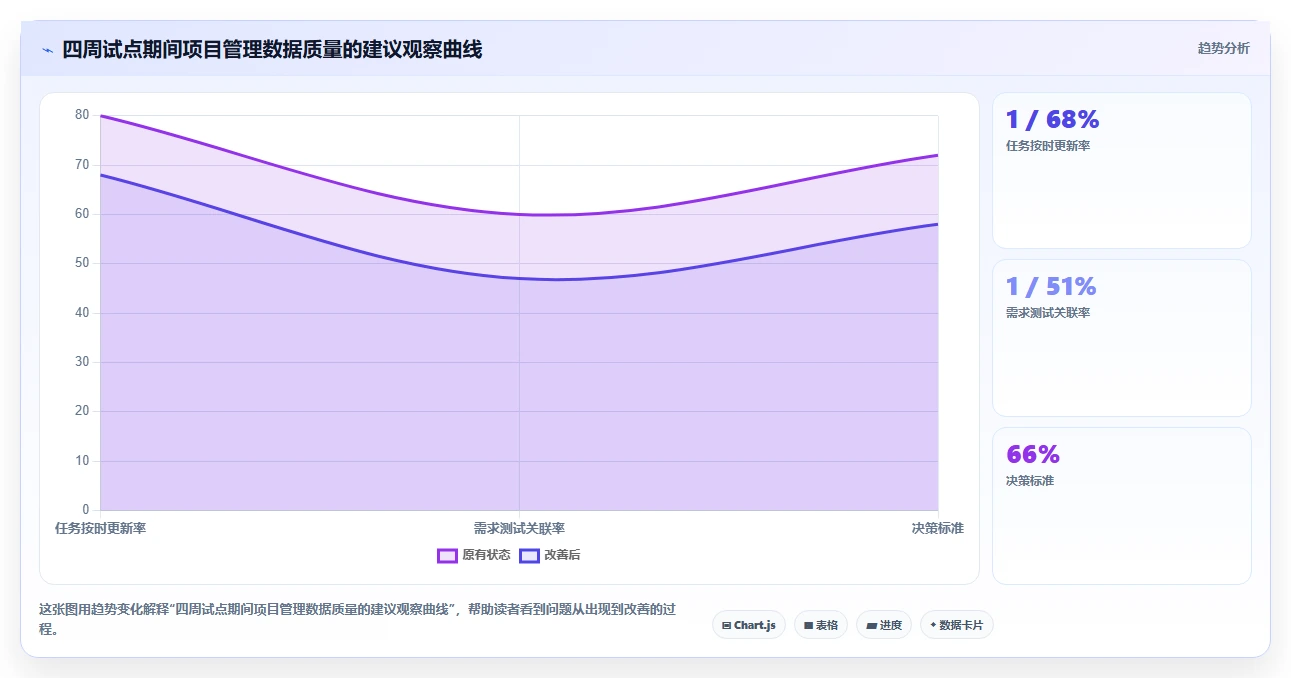Click the 表格 tag
The image size is (1291, 678).
[821, 625]
